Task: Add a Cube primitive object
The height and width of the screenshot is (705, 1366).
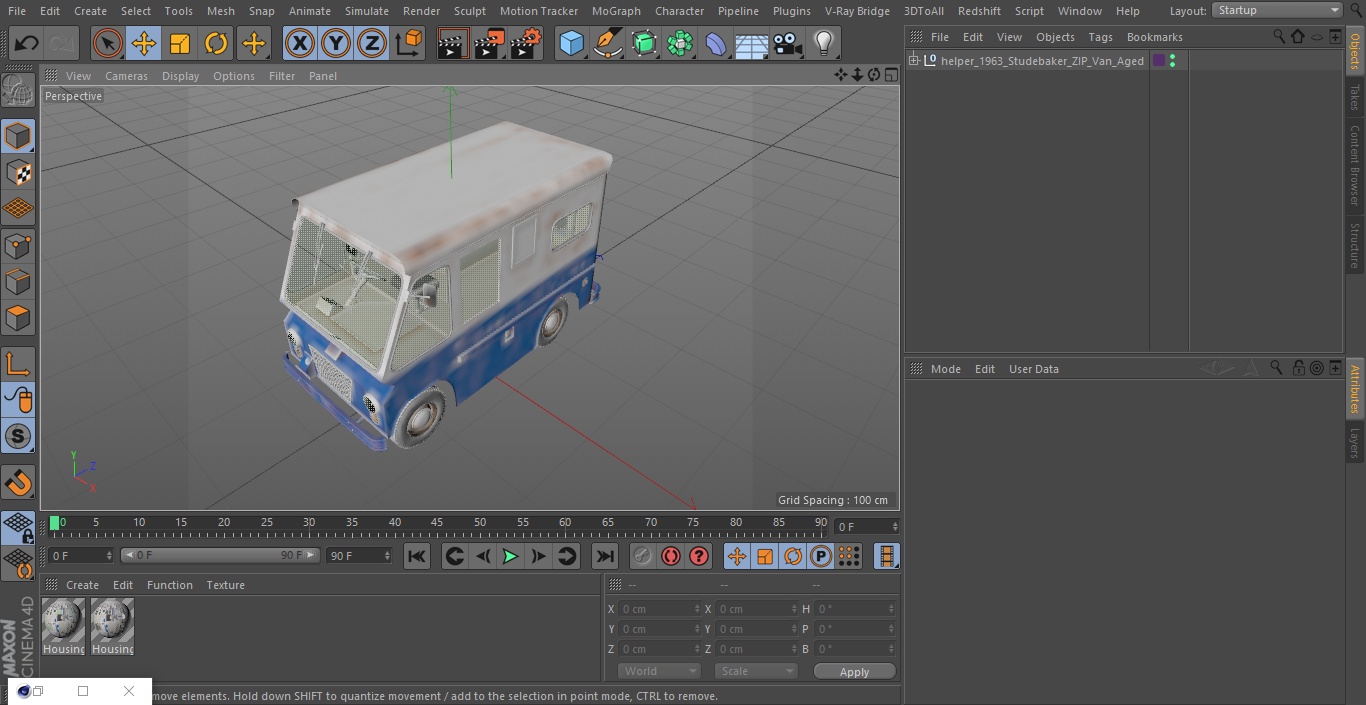Action: coord(571,43)
